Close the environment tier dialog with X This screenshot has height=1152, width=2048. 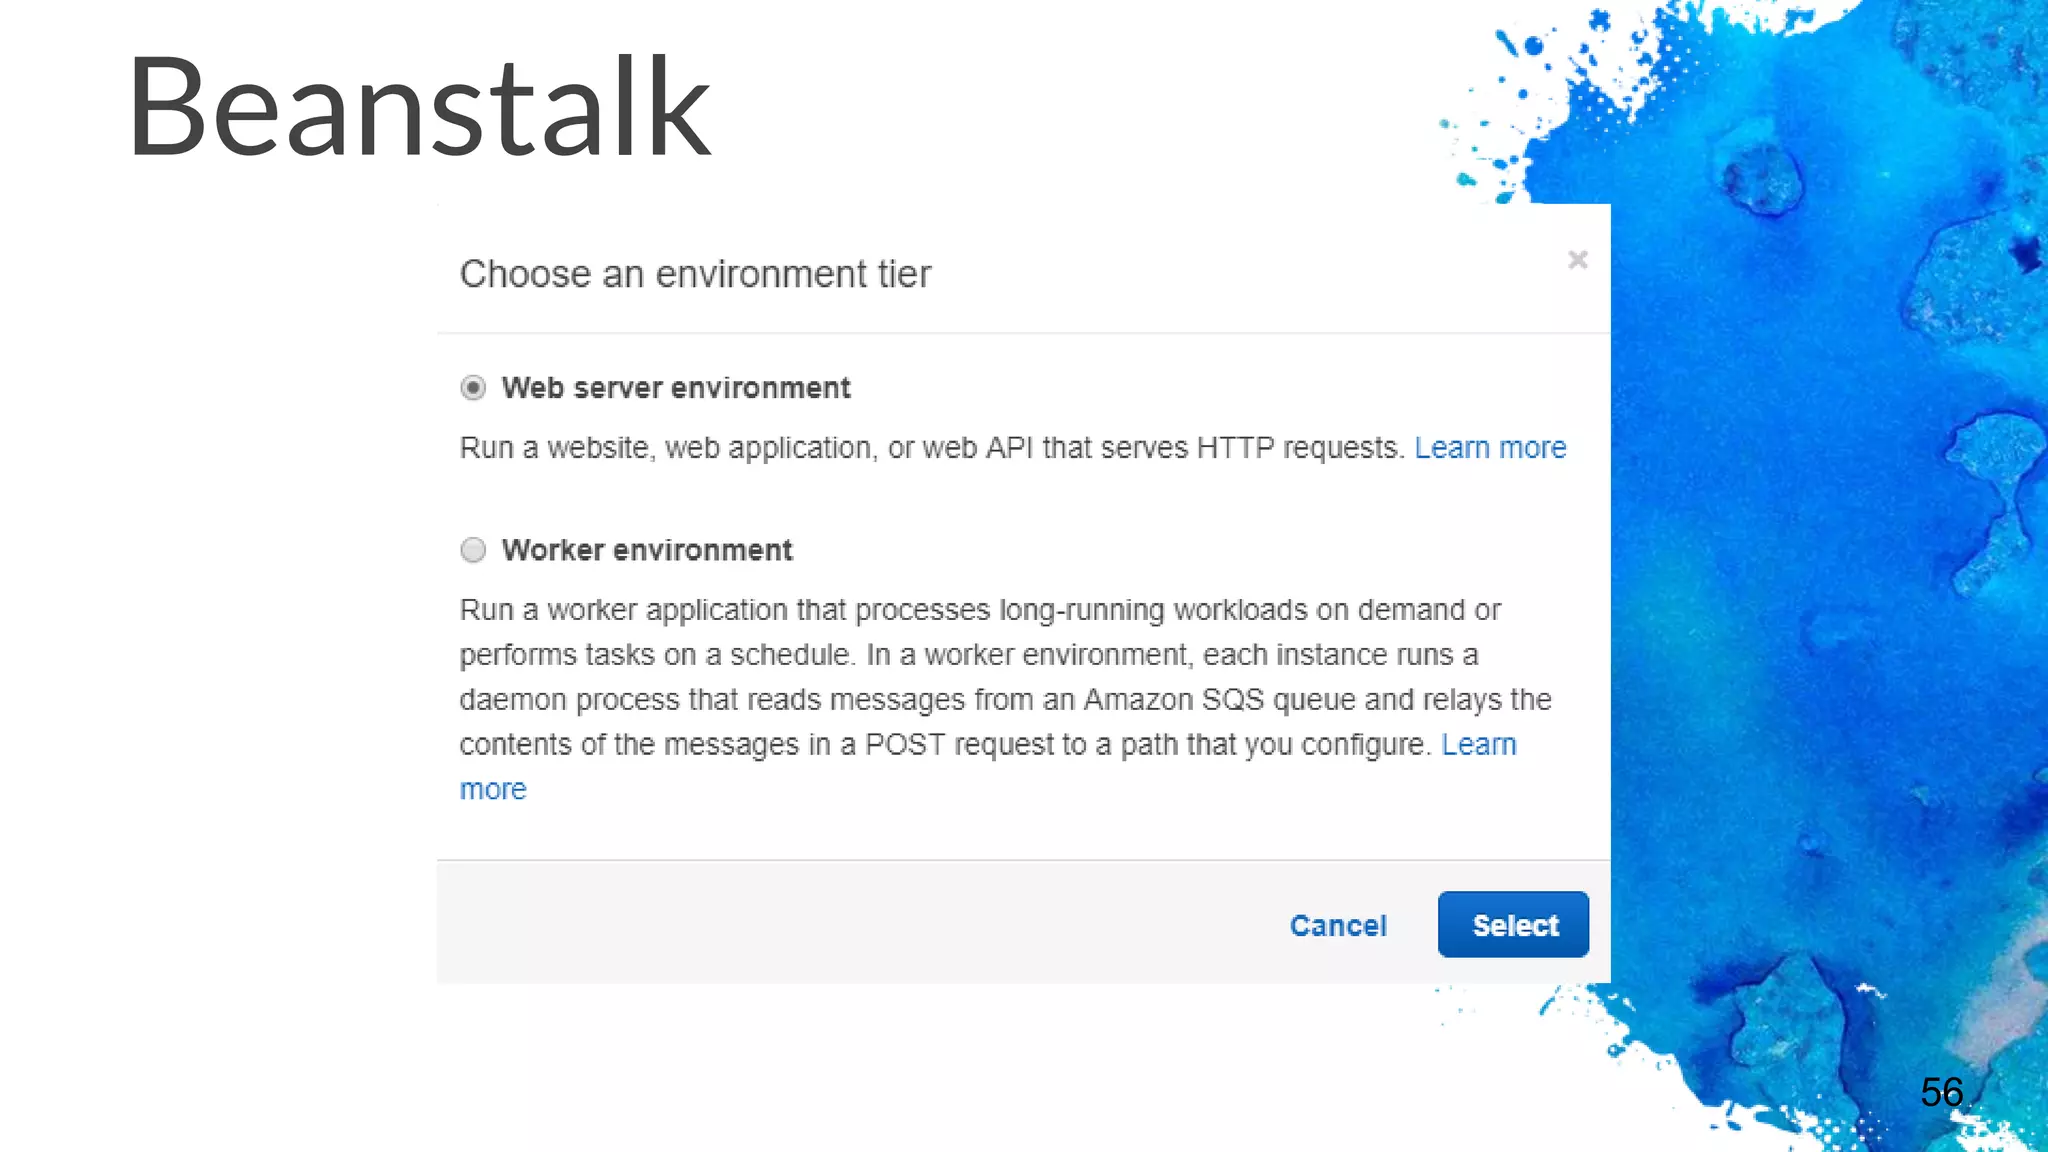click(1577, 260)
